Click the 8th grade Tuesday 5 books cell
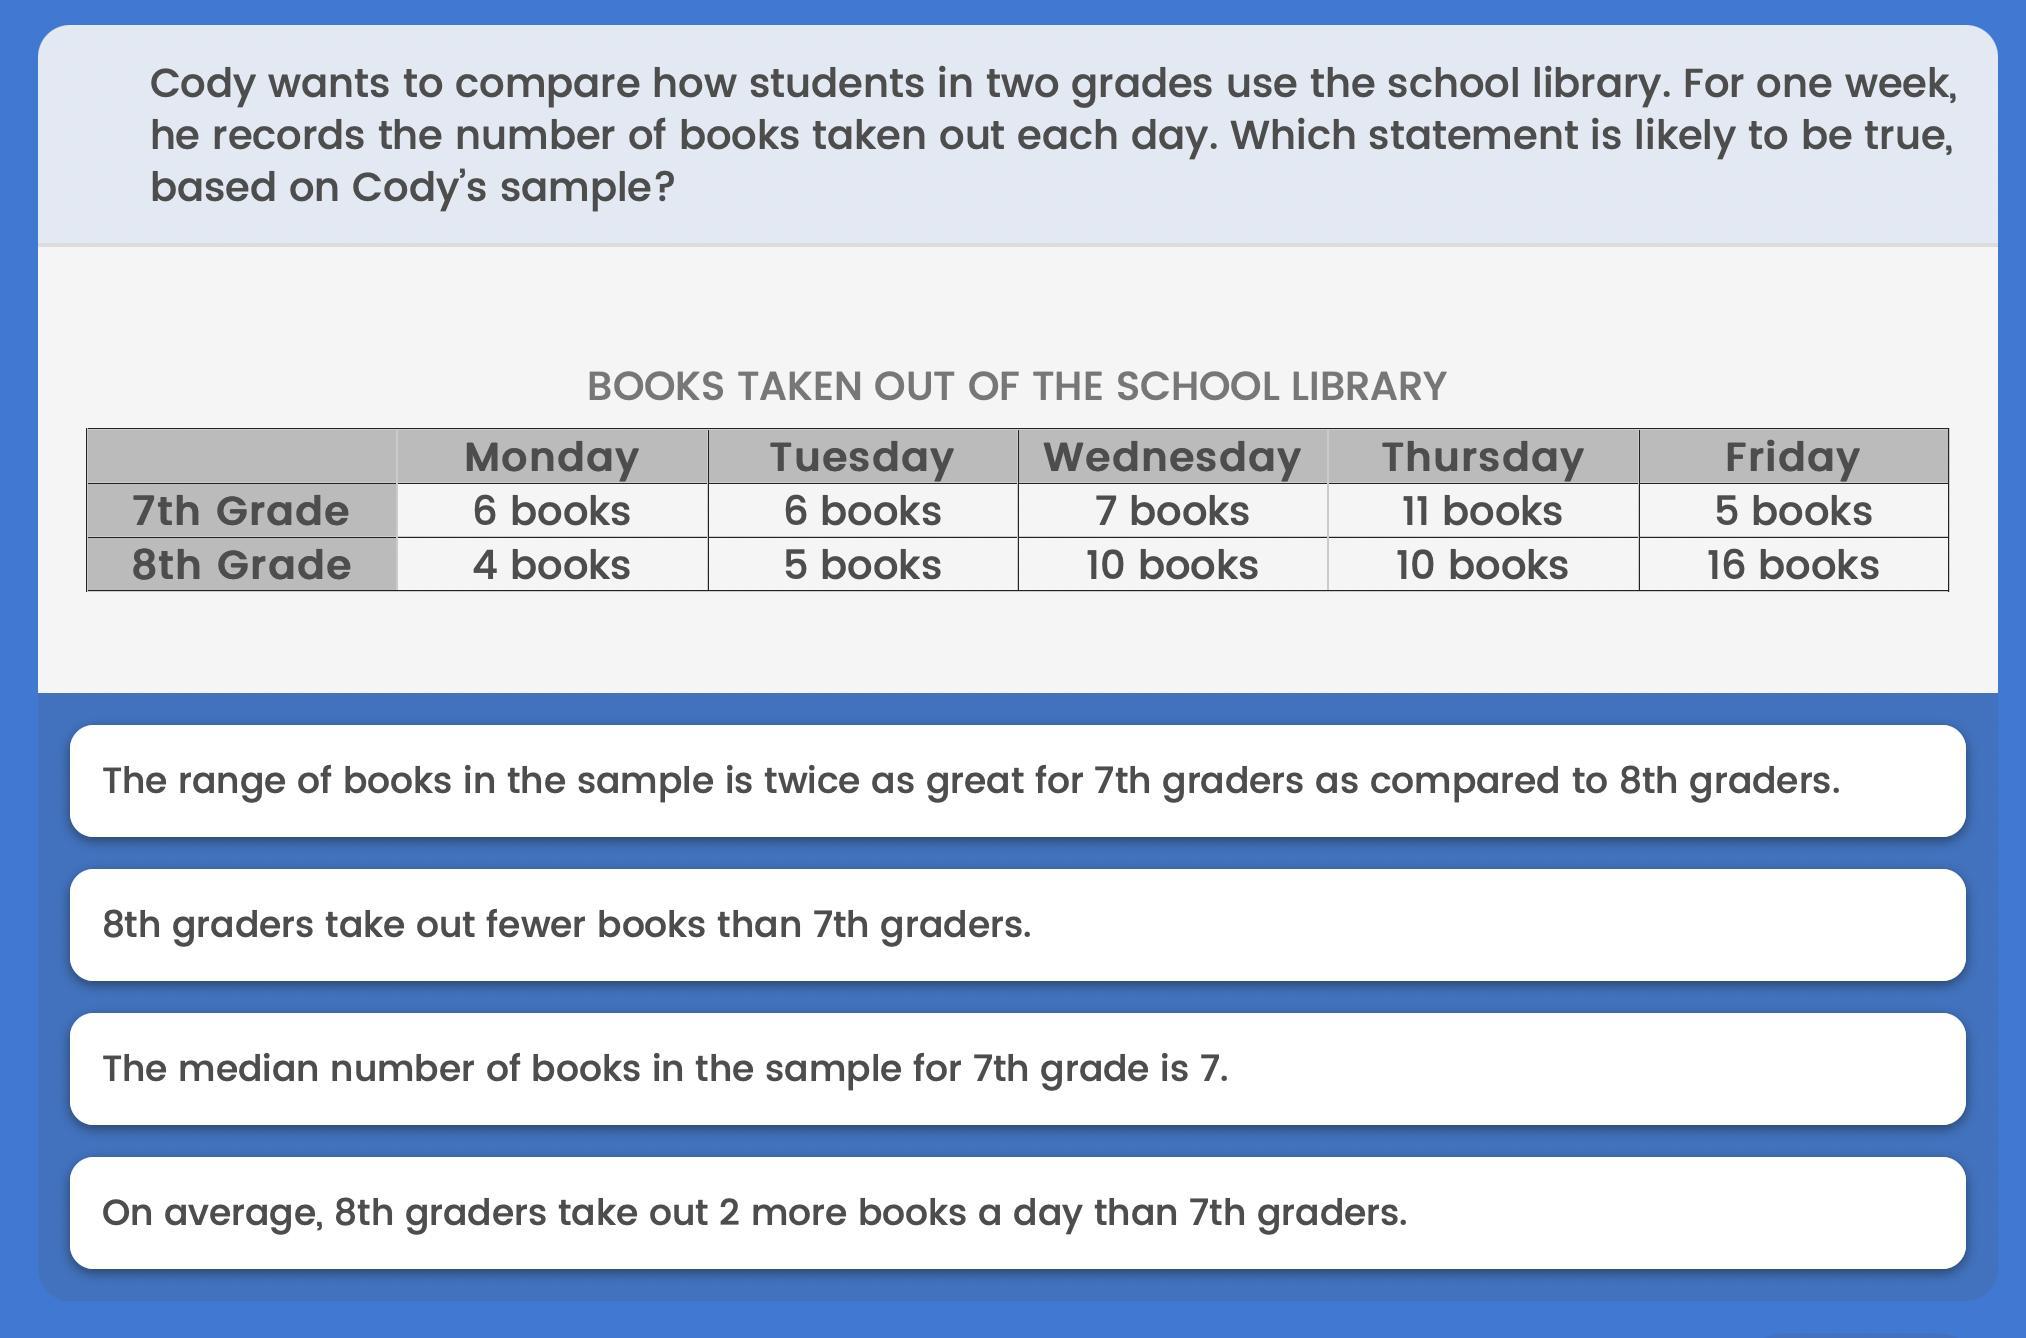The height and width of the screenshot is (1338, 2026). pyautogui.click(x=863, y=565)
